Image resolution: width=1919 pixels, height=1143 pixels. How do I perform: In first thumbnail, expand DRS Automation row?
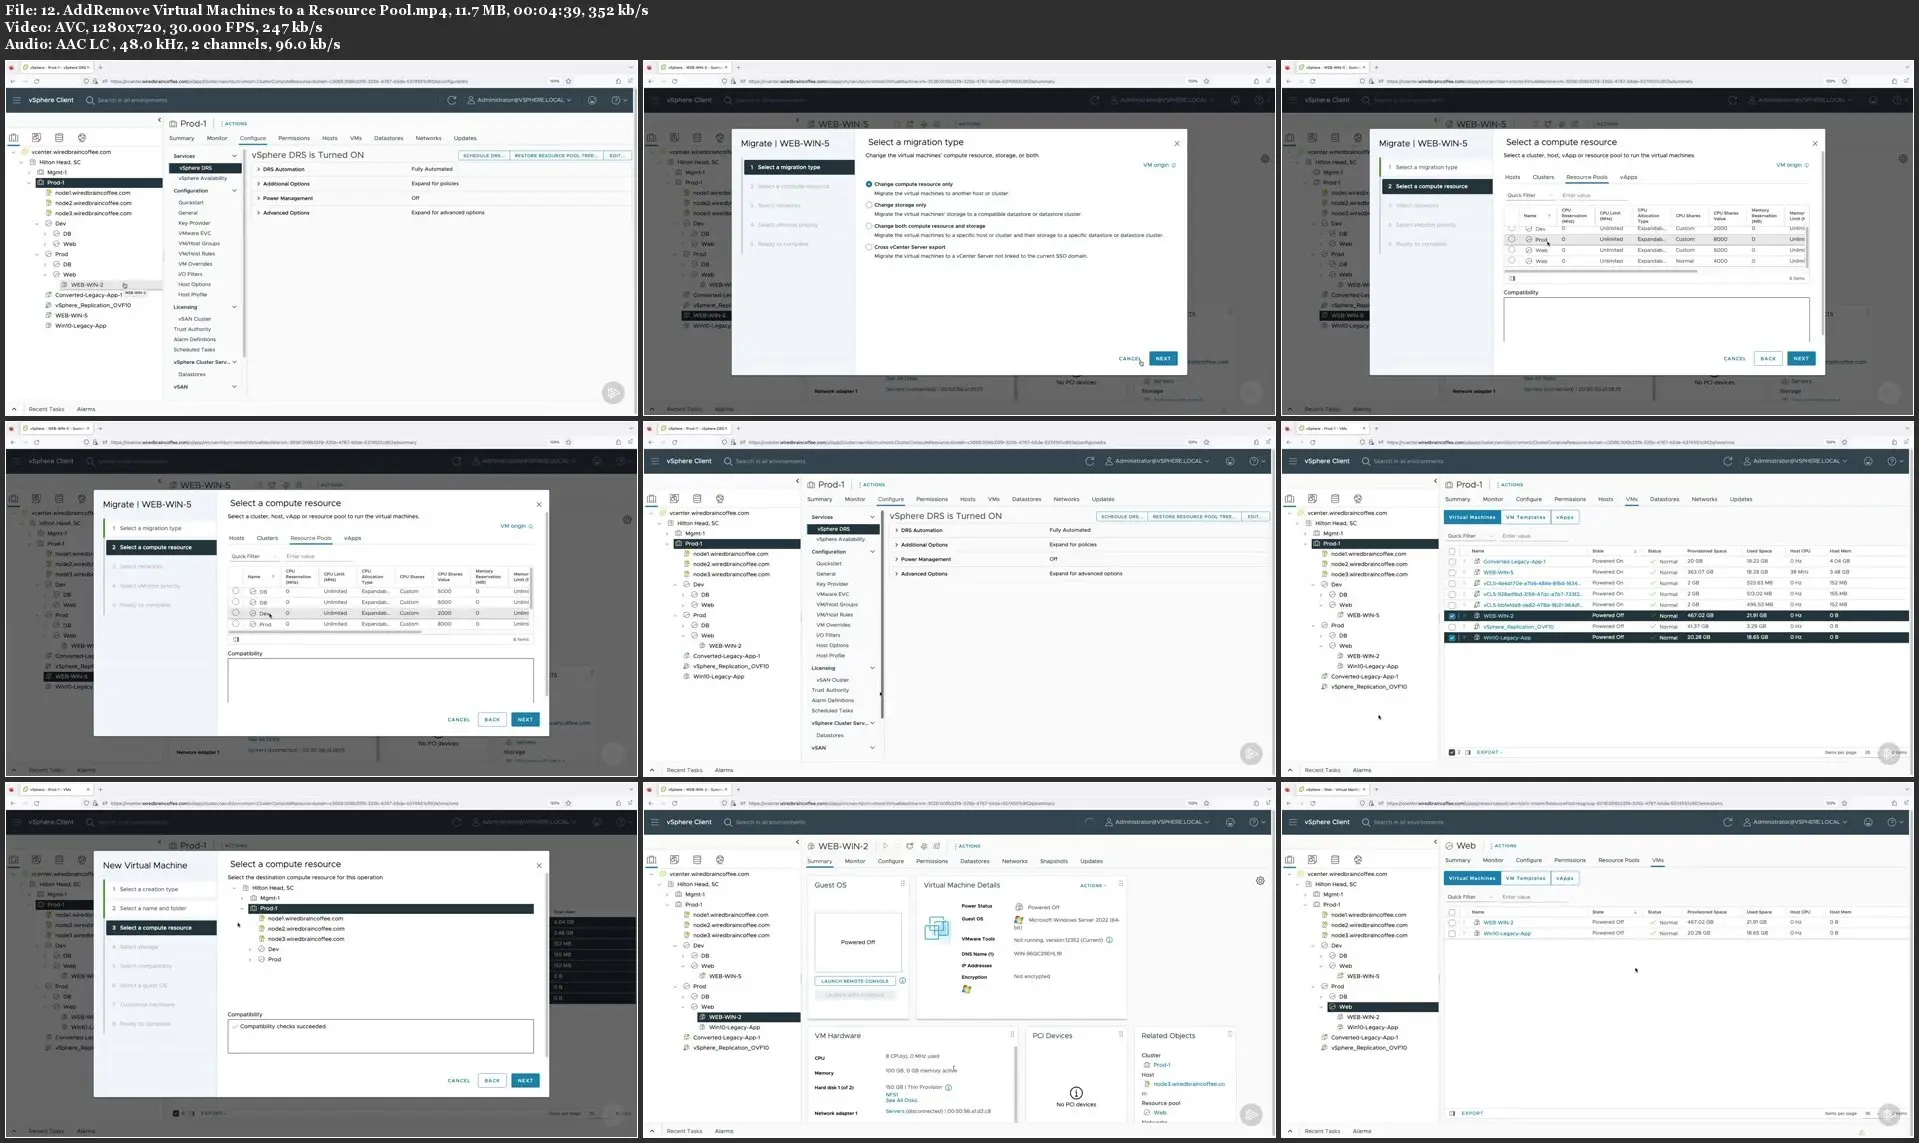(258, 169)
